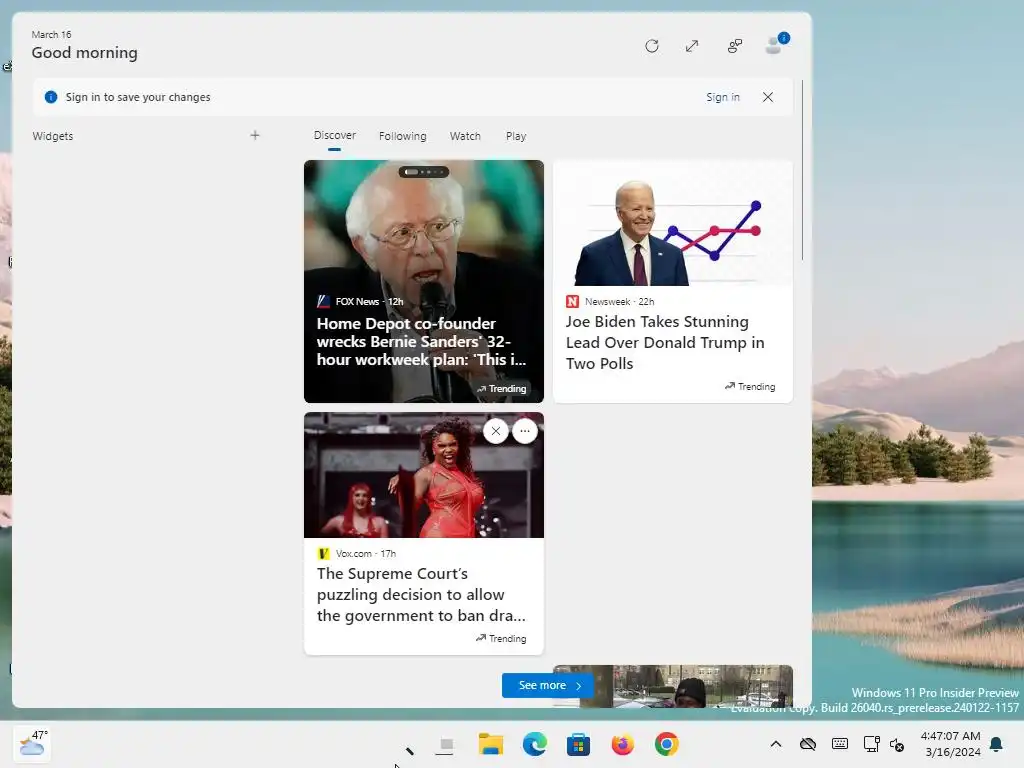Click the FOX News source label
Viewport: 1024px width, 768px height.
(x=357, y=301)
